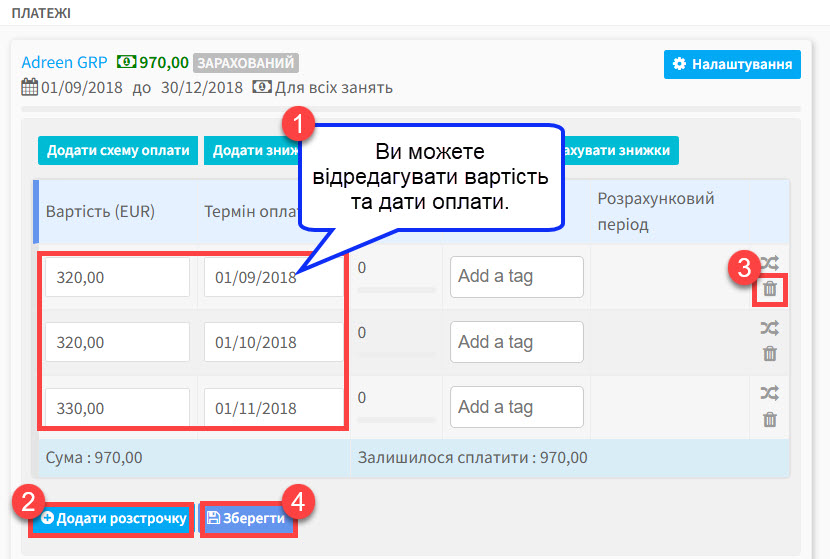Click Додати схему оплати button

(118, 151)
